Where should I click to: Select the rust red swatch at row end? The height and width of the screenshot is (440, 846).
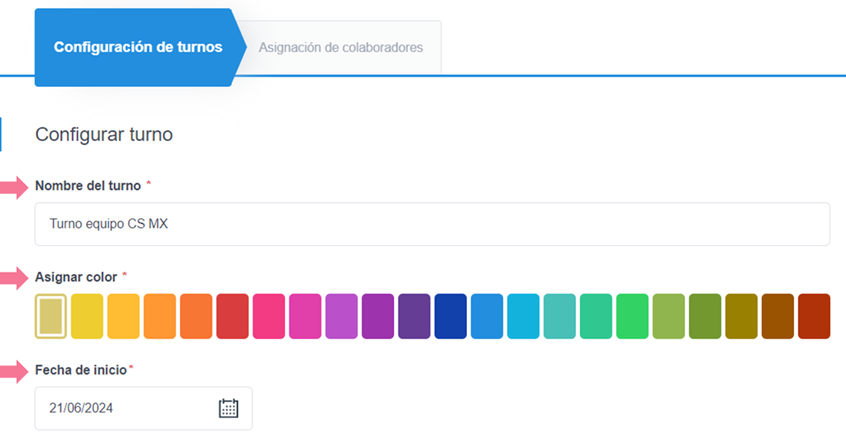point(814,316)
